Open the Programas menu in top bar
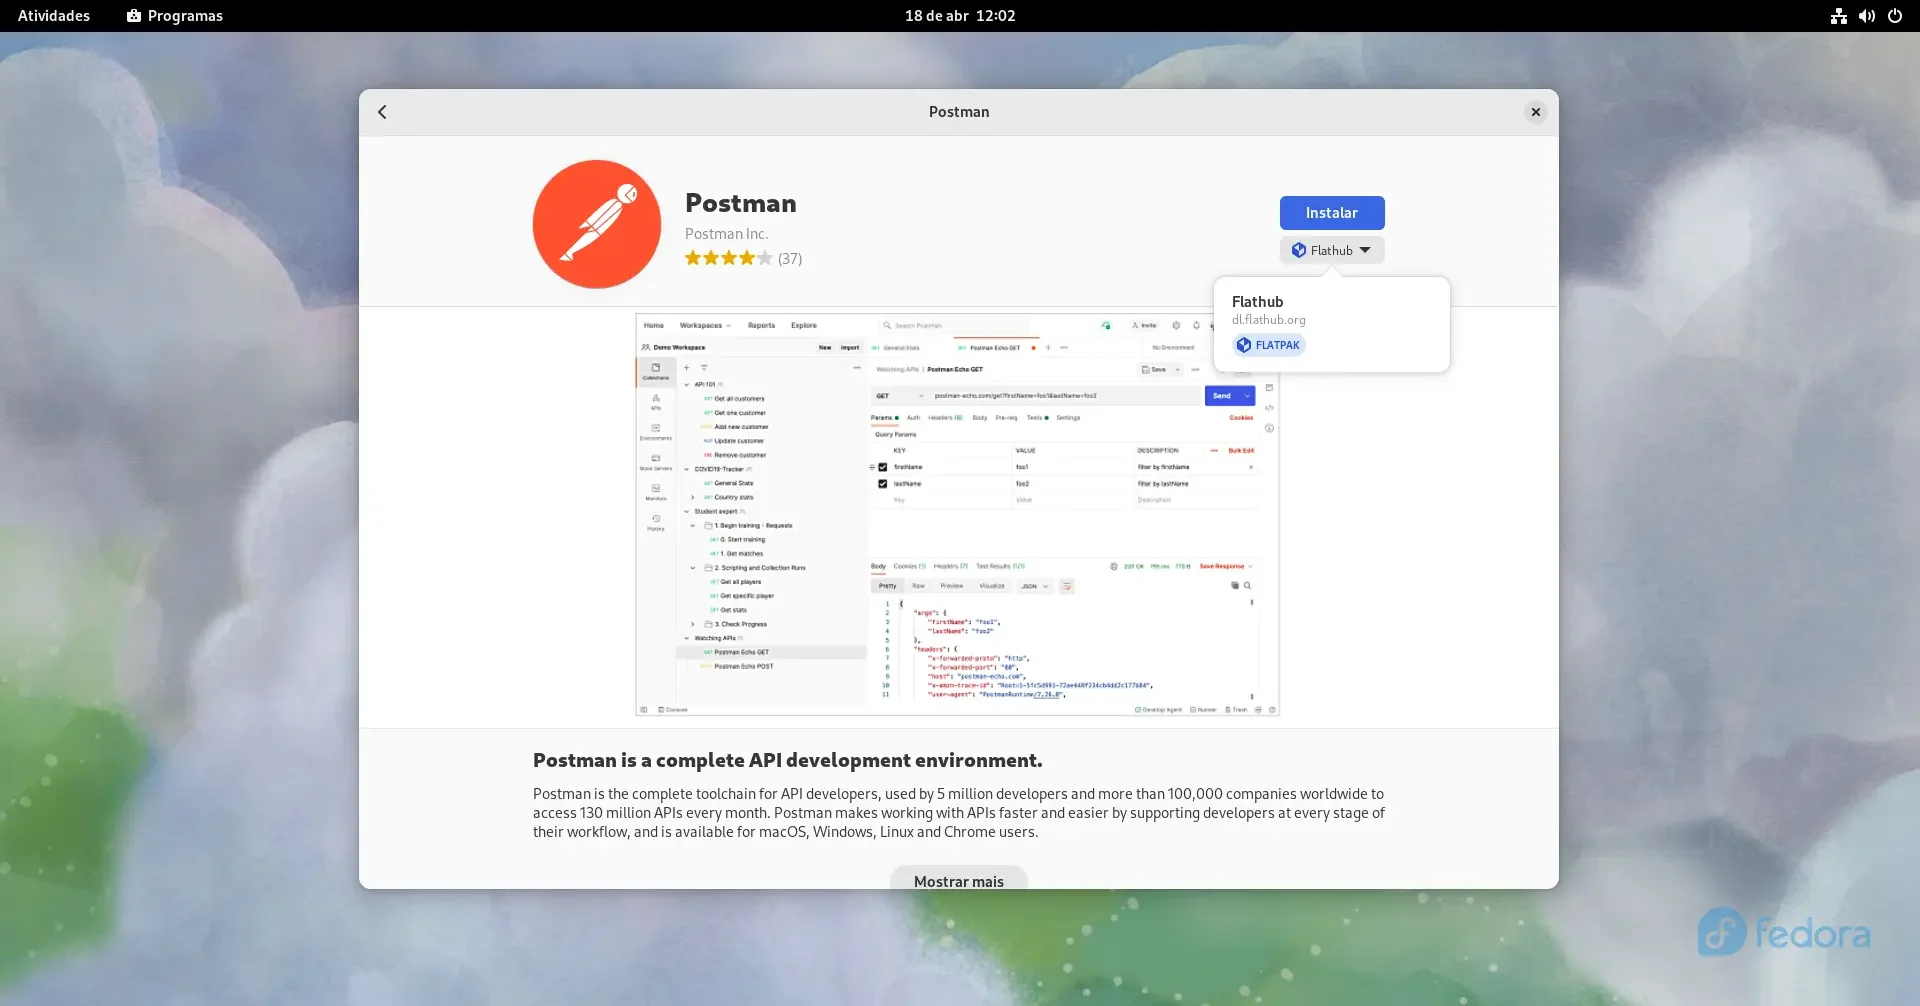This screenshot has width=1920, height=1006. click(x=175, y=16)
